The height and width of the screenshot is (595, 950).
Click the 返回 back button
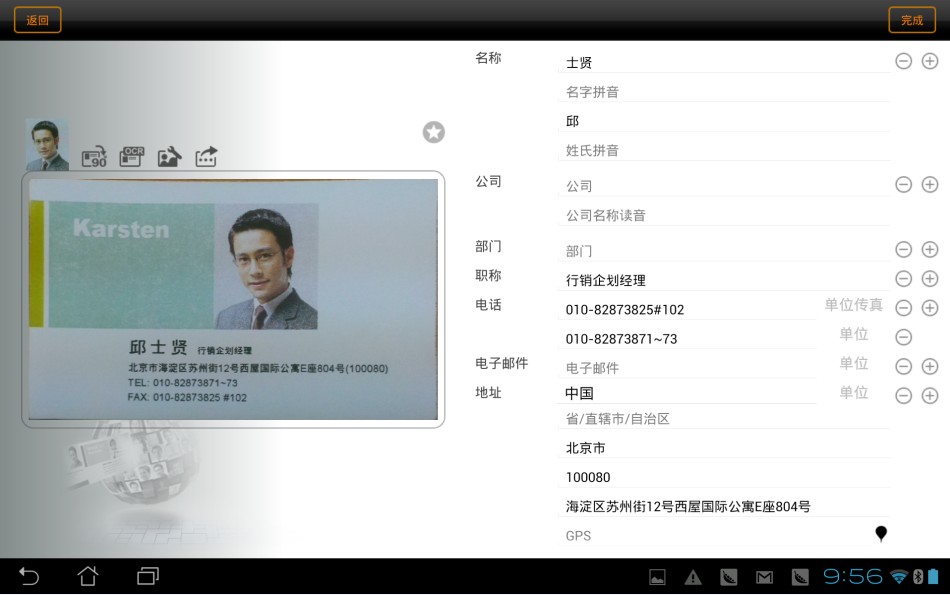pos(37,20)
